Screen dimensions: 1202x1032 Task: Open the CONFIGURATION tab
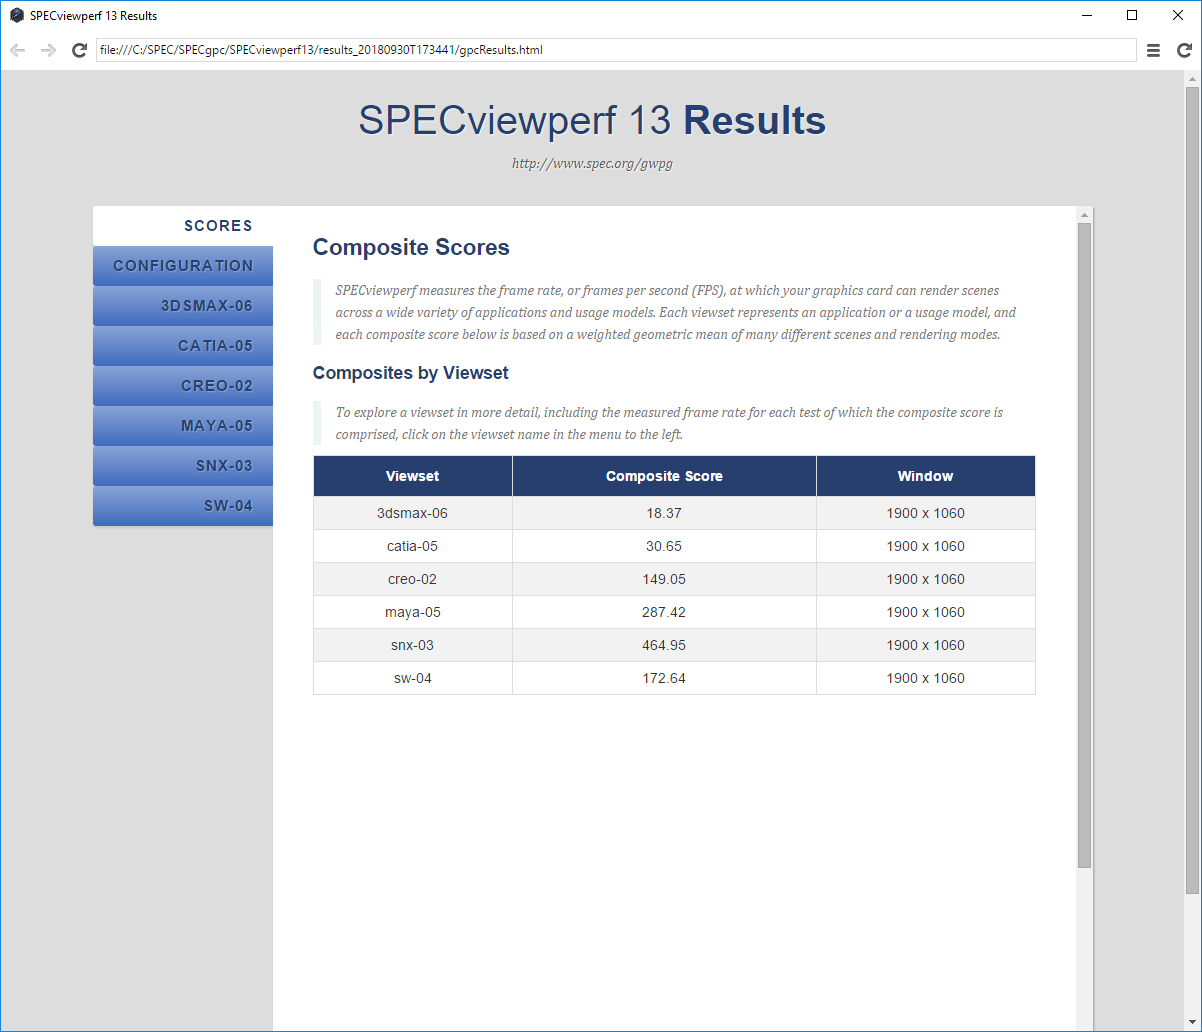pos(183,266)
